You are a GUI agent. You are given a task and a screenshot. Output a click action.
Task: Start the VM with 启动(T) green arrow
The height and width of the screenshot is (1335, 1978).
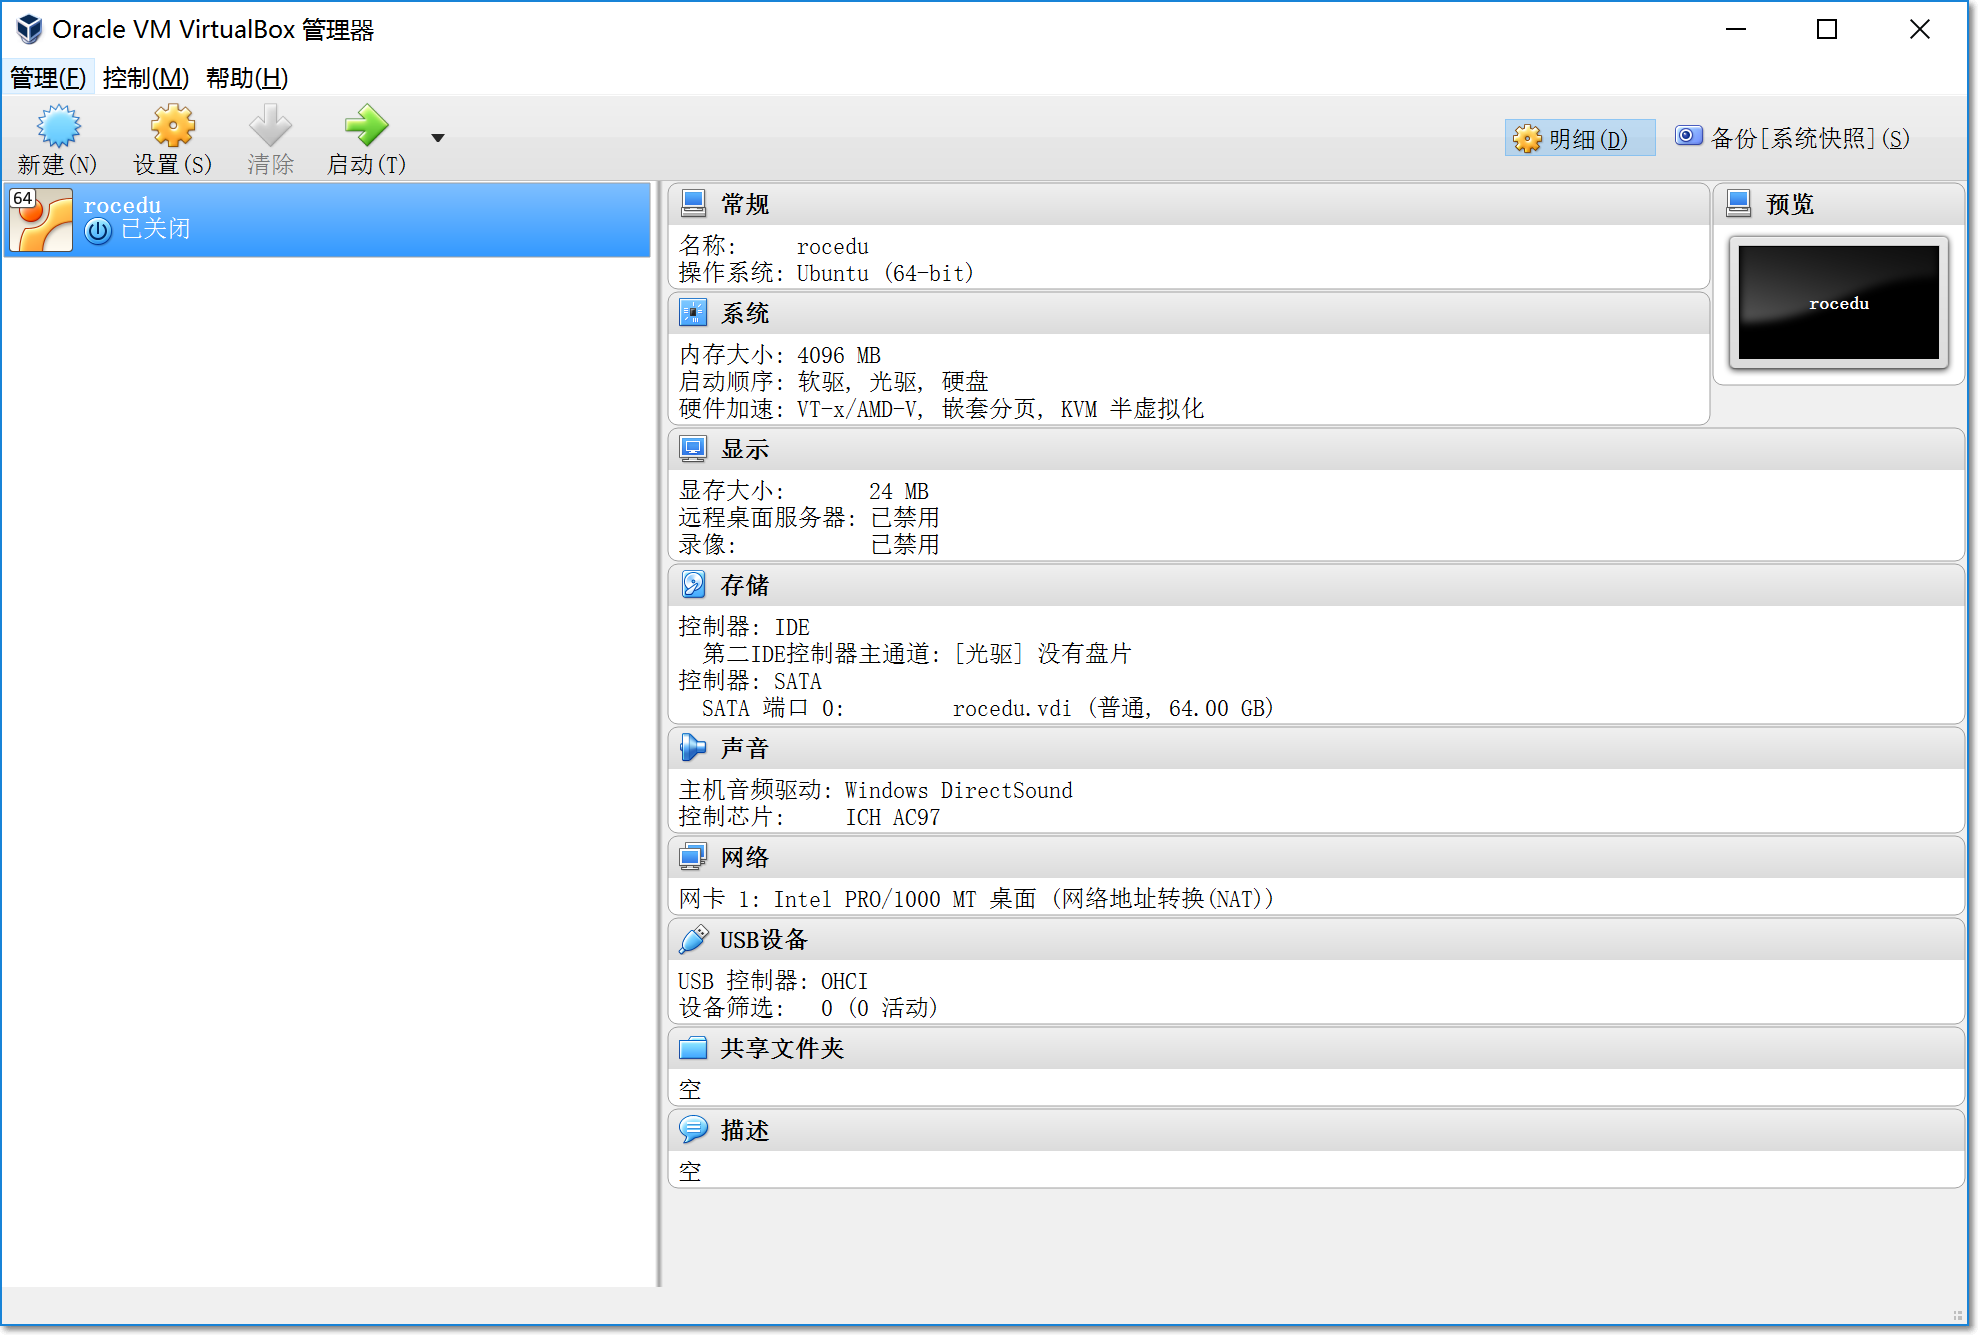point(366,126)
